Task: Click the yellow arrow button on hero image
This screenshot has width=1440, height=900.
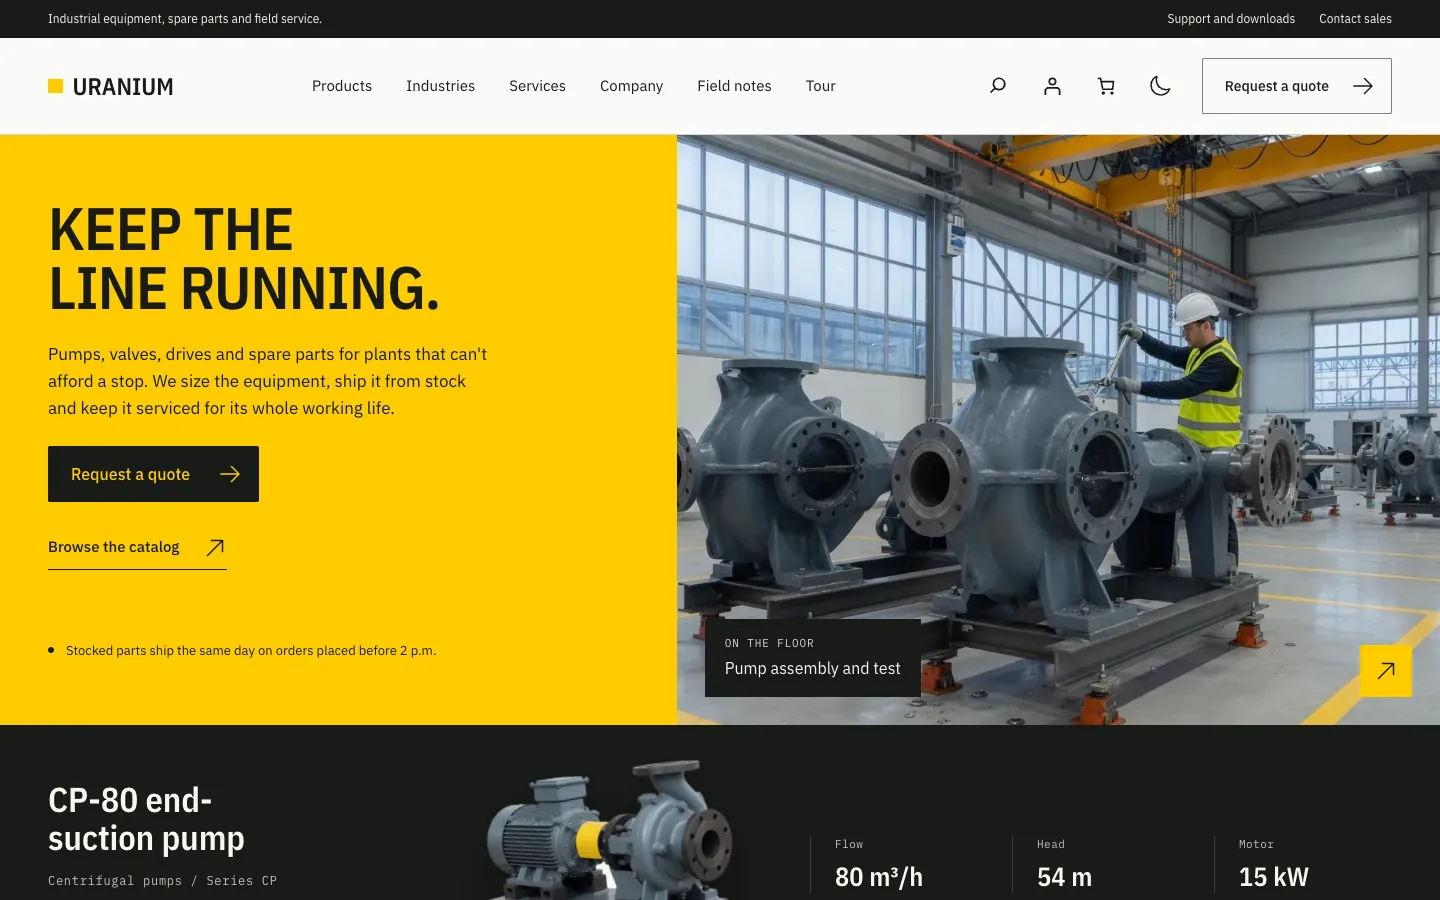Action: tap(1386, 671)
